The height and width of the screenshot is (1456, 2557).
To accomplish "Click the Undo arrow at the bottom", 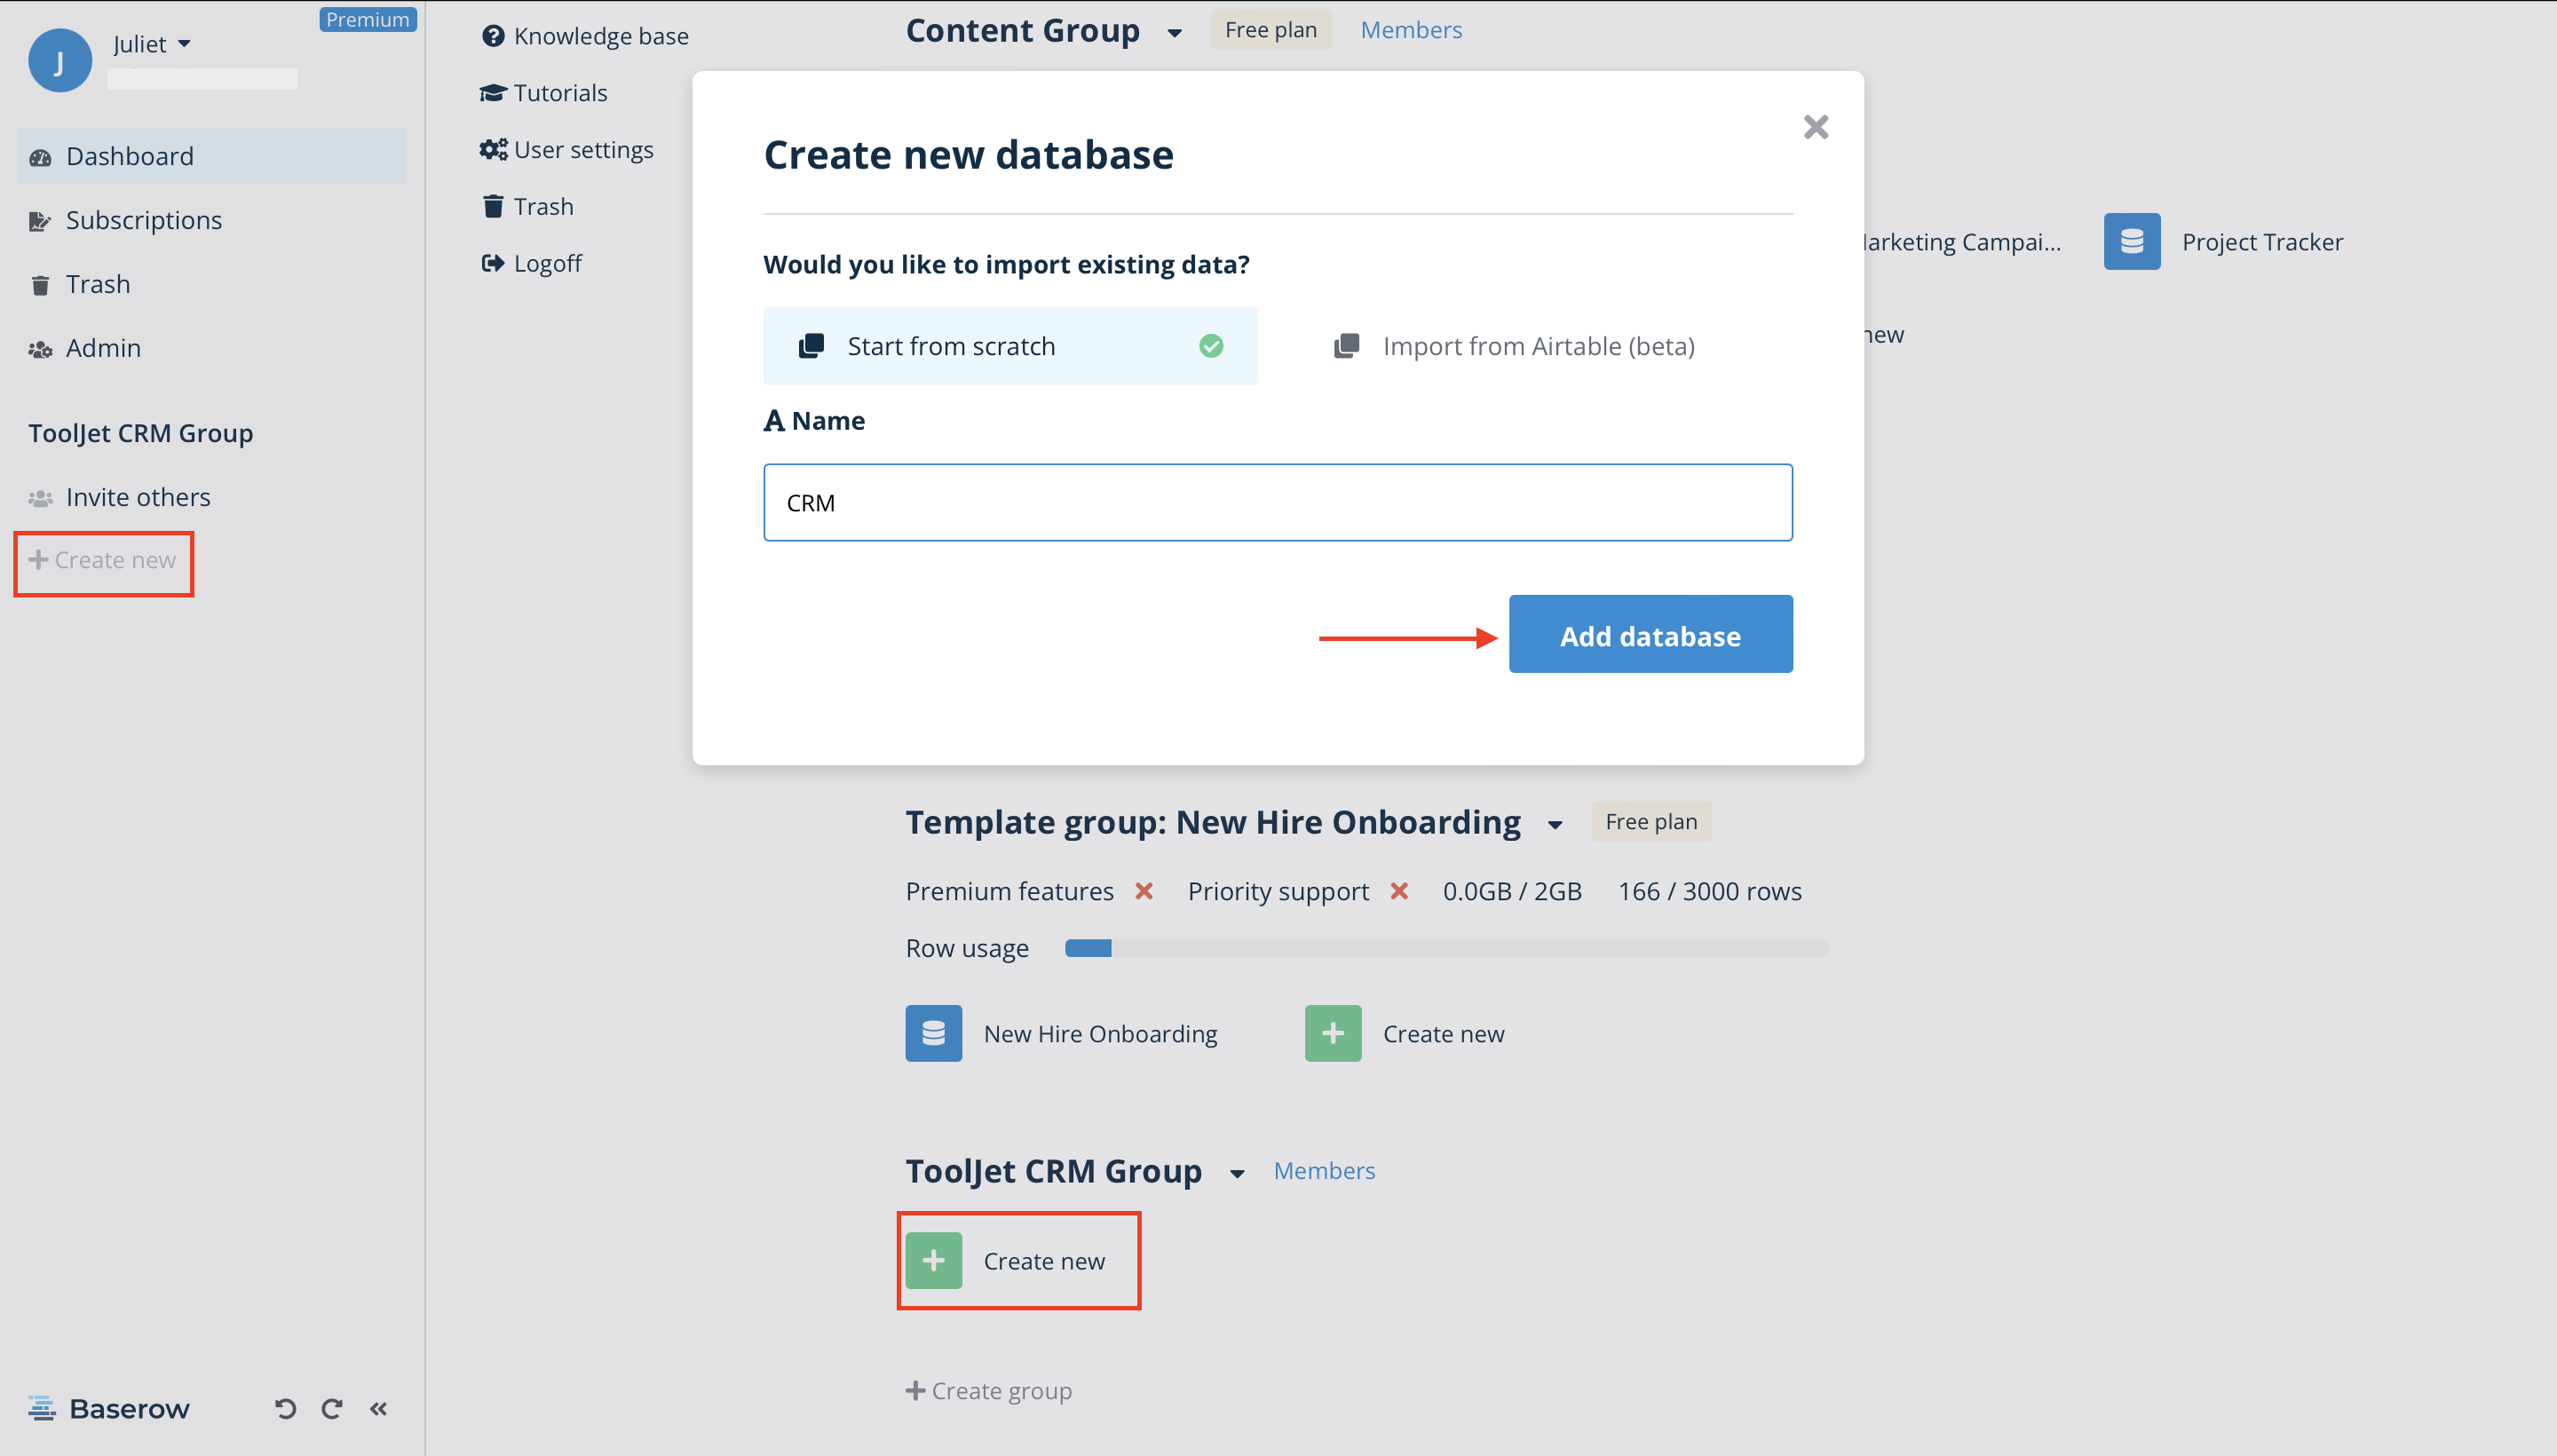I will click(285, 1408).
